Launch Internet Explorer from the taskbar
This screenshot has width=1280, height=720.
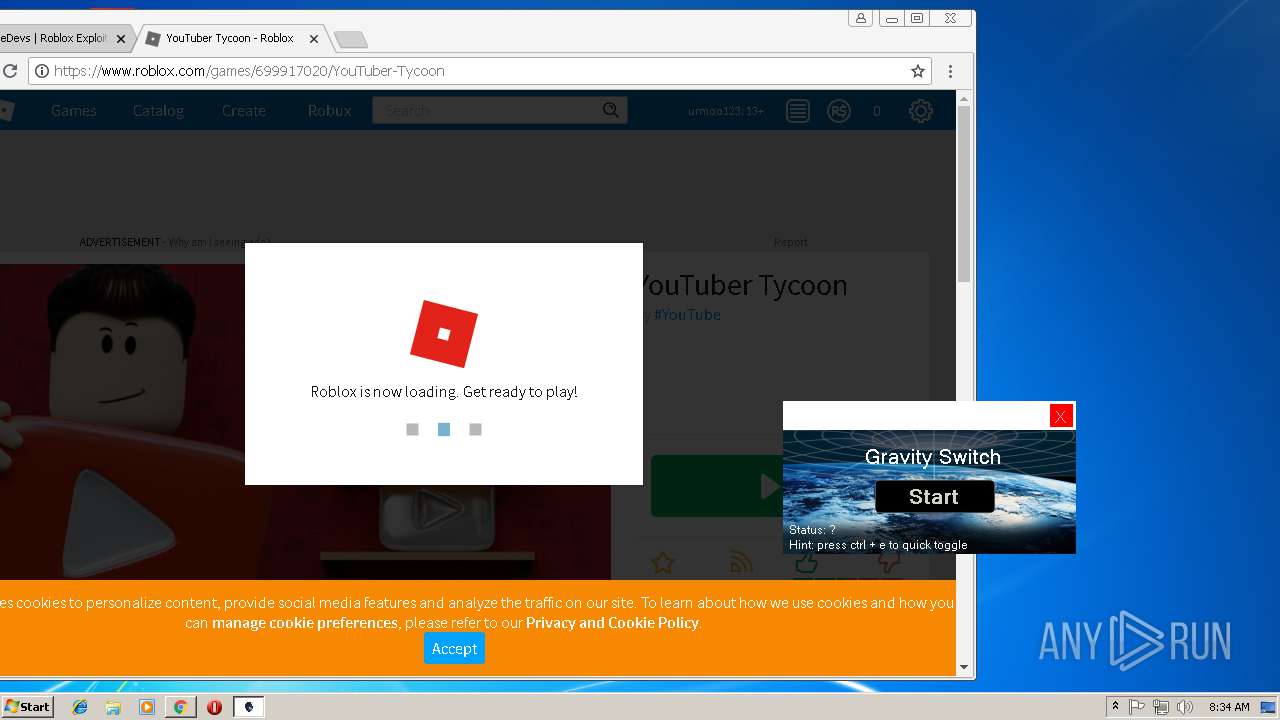pyautogui.click(x=80, y=707)
